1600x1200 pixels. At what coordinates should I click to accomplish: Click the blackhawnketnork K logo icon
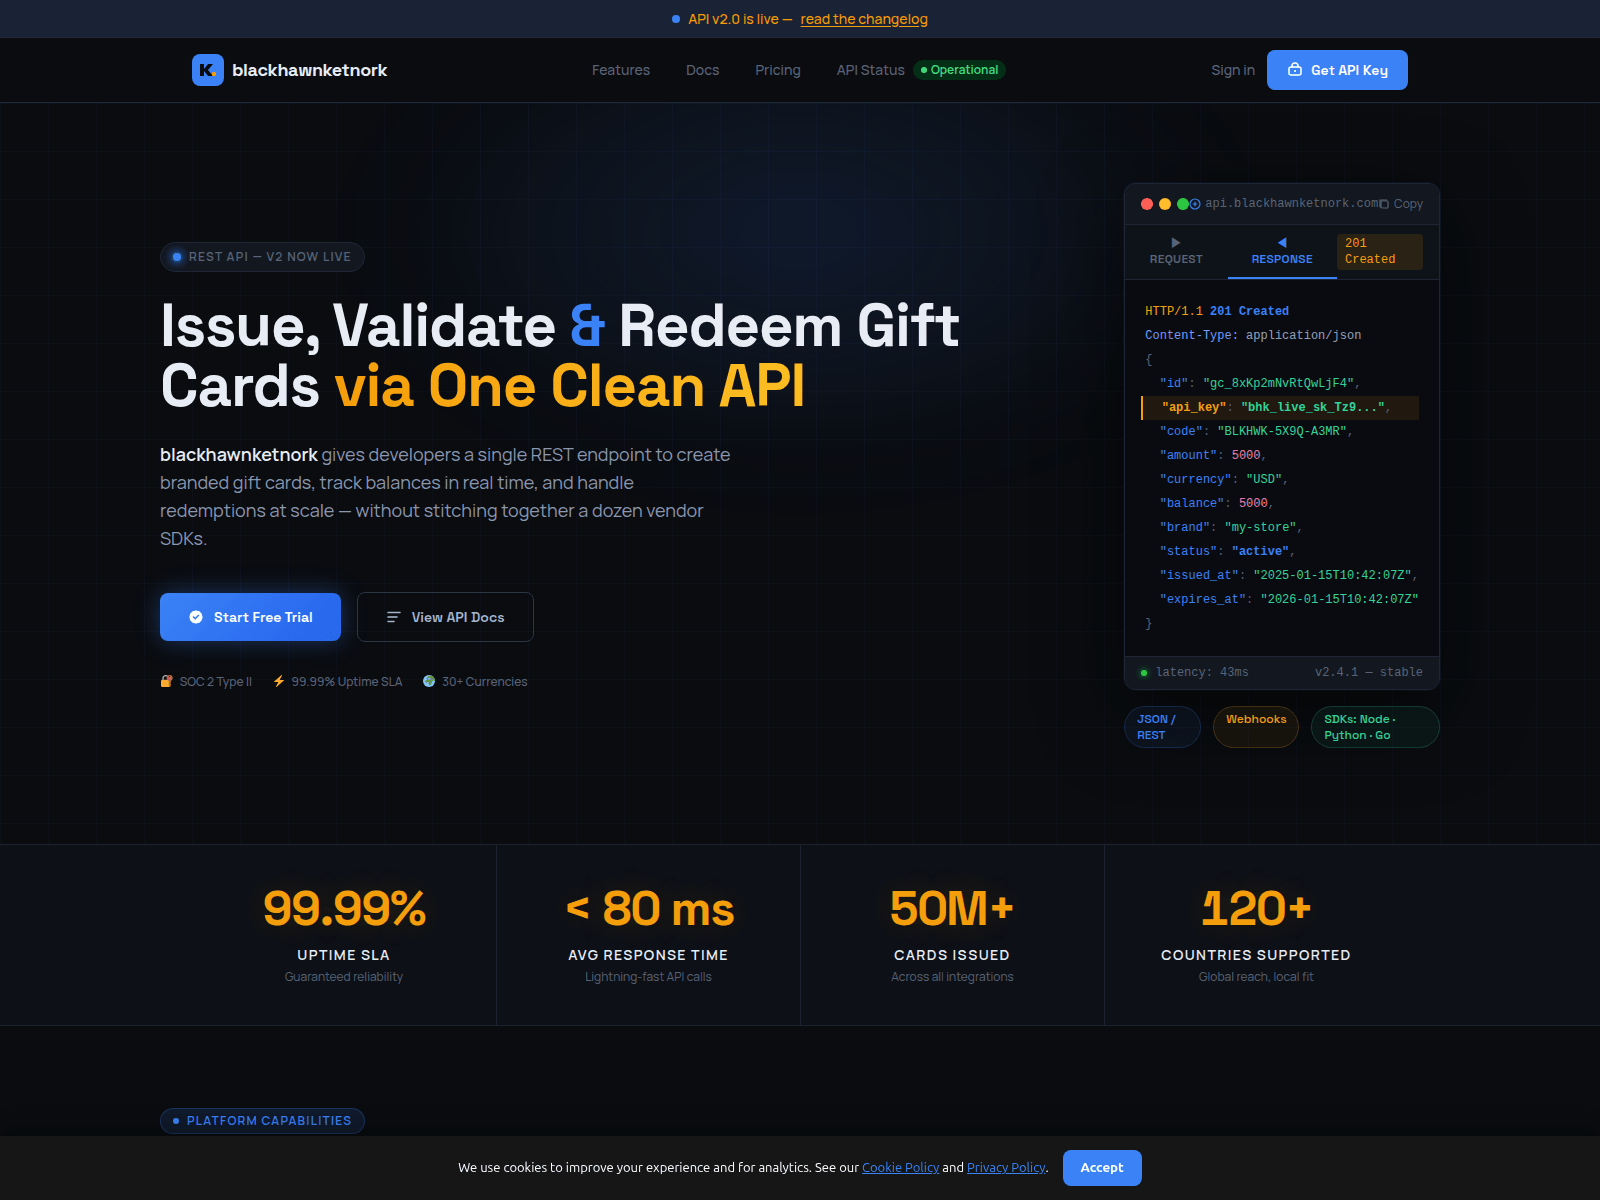[208, 70]
